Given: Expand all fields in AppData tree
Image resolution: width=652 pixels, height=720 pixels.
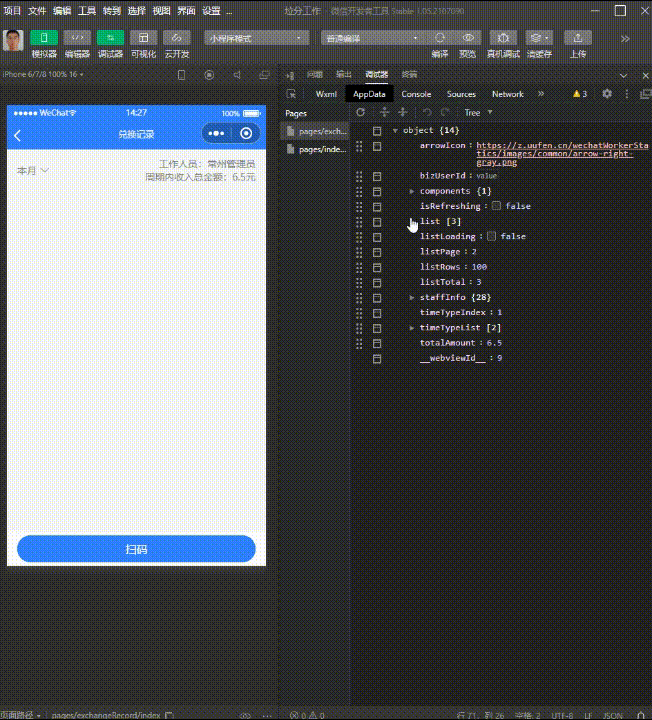Looking at the screenshot, I should point(384,112).
